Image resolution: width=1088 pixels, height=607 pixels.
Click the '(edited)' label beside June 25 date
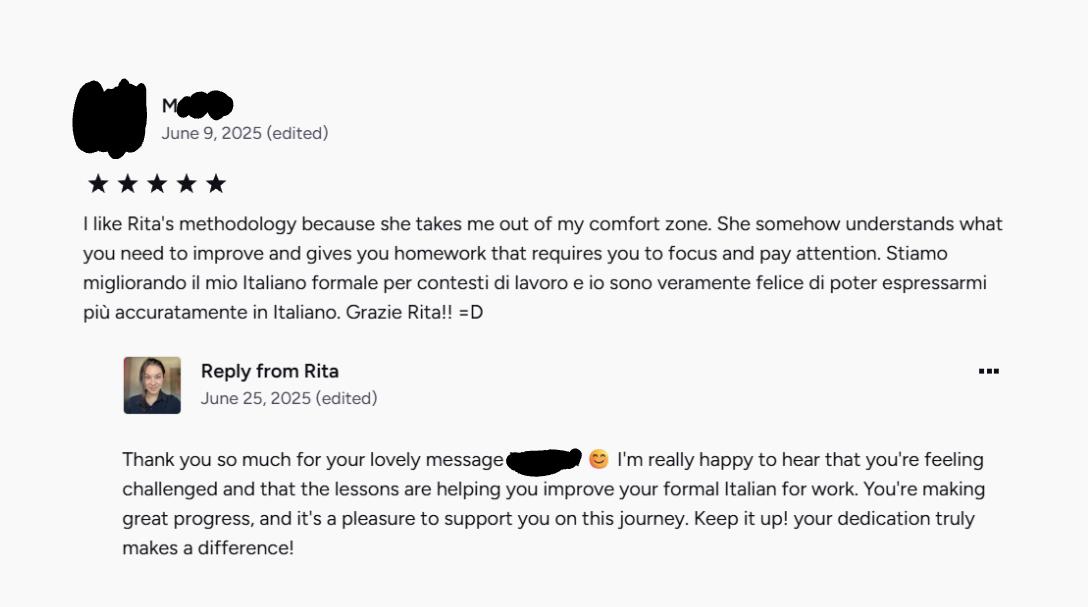click(x=346, y=398)
